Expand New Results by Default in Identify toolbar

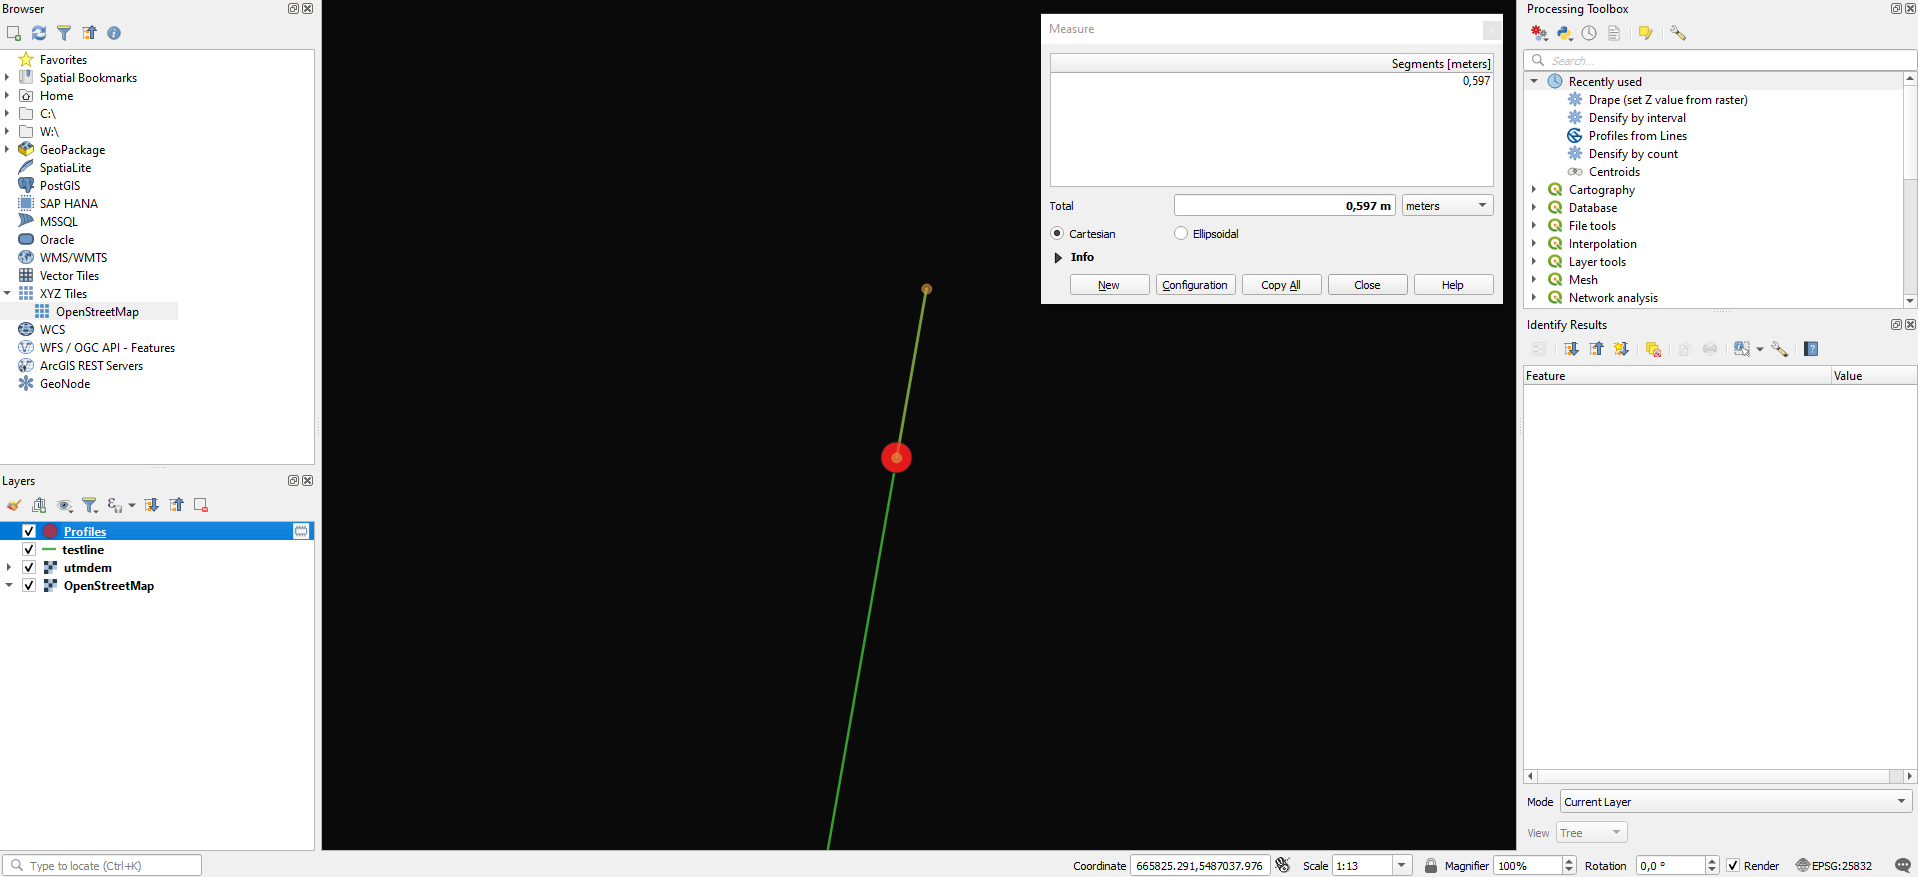[1621, 349]
